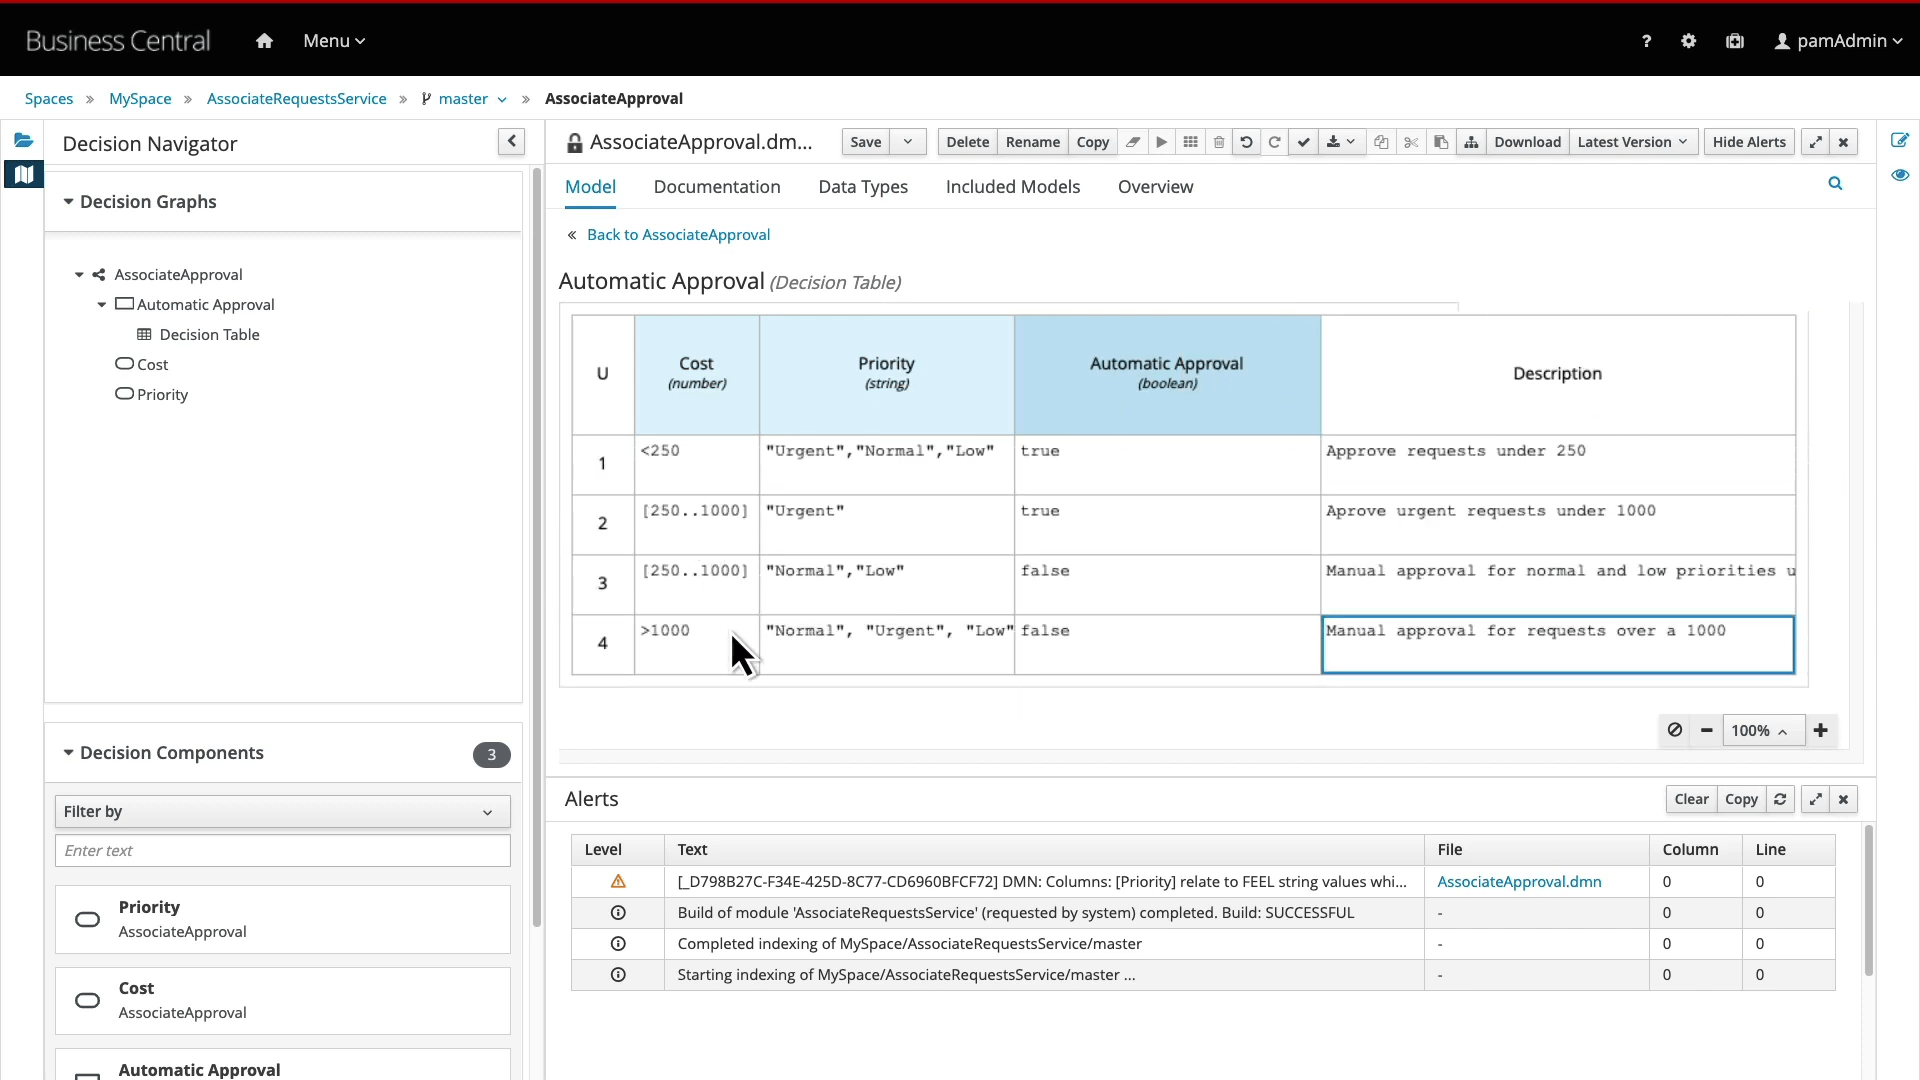Toggle the grid icon in the toolbar
Image resolution: width=1920 pixels, height=1080 pixels.
[x=1190, y=142]
